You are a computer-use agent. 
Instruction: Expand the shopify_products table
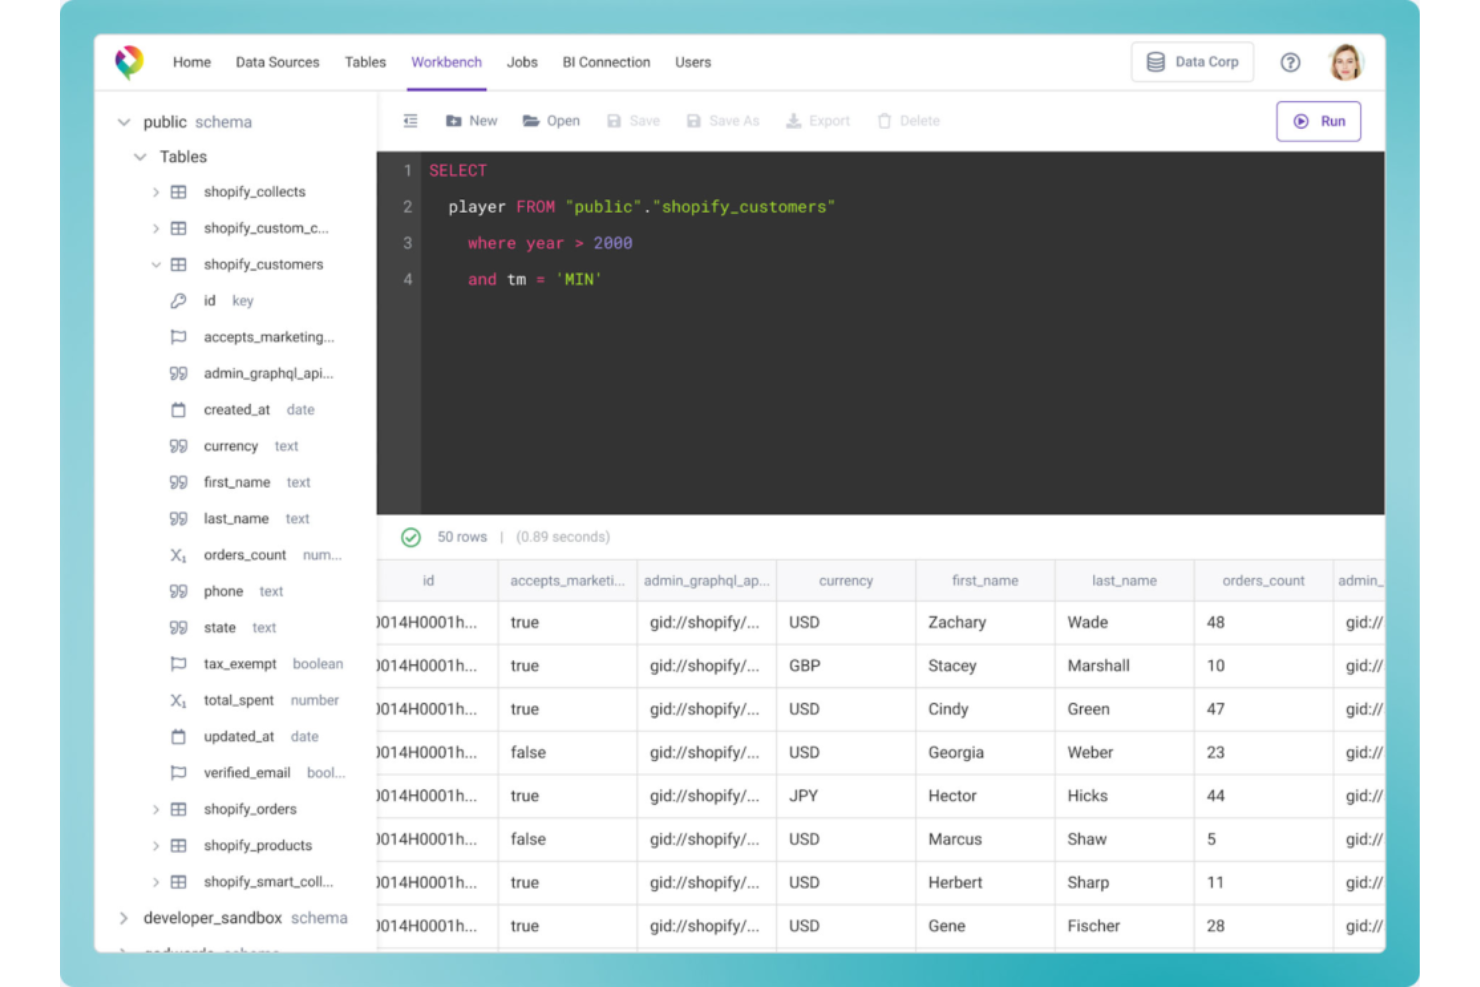155,846
